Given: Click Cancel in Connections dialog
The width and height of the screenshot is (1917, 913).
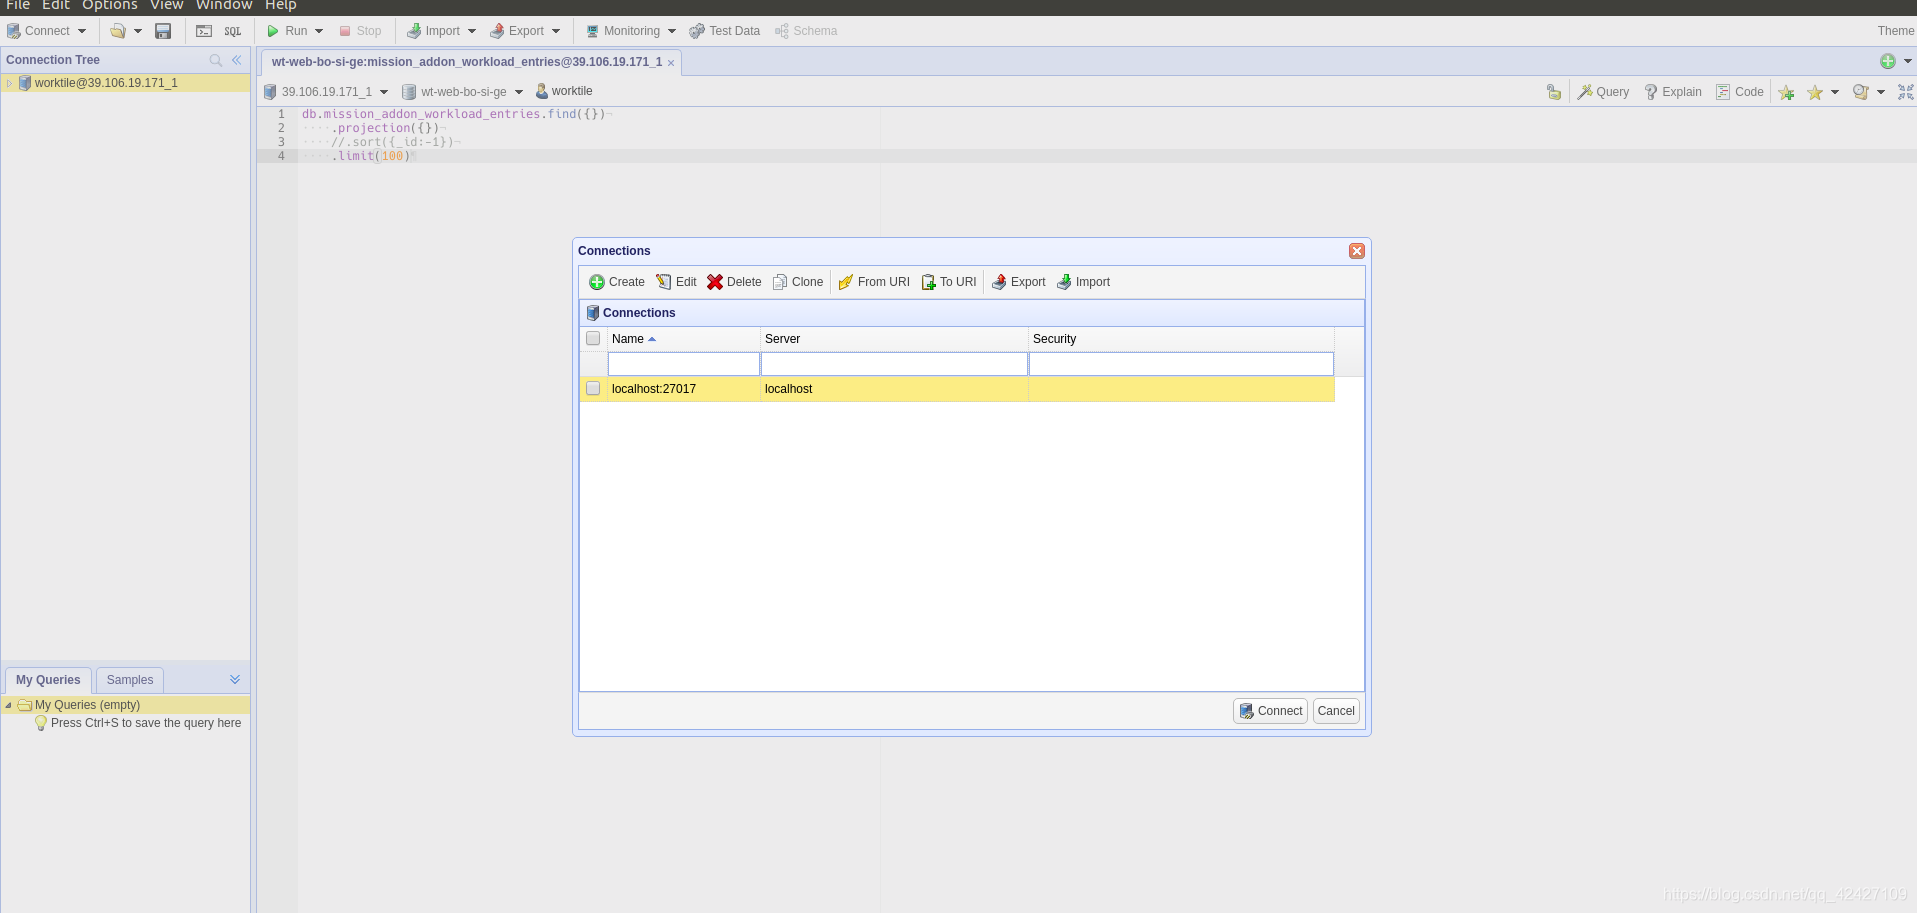Looking at the screenshot, I should coord(1336,711).
